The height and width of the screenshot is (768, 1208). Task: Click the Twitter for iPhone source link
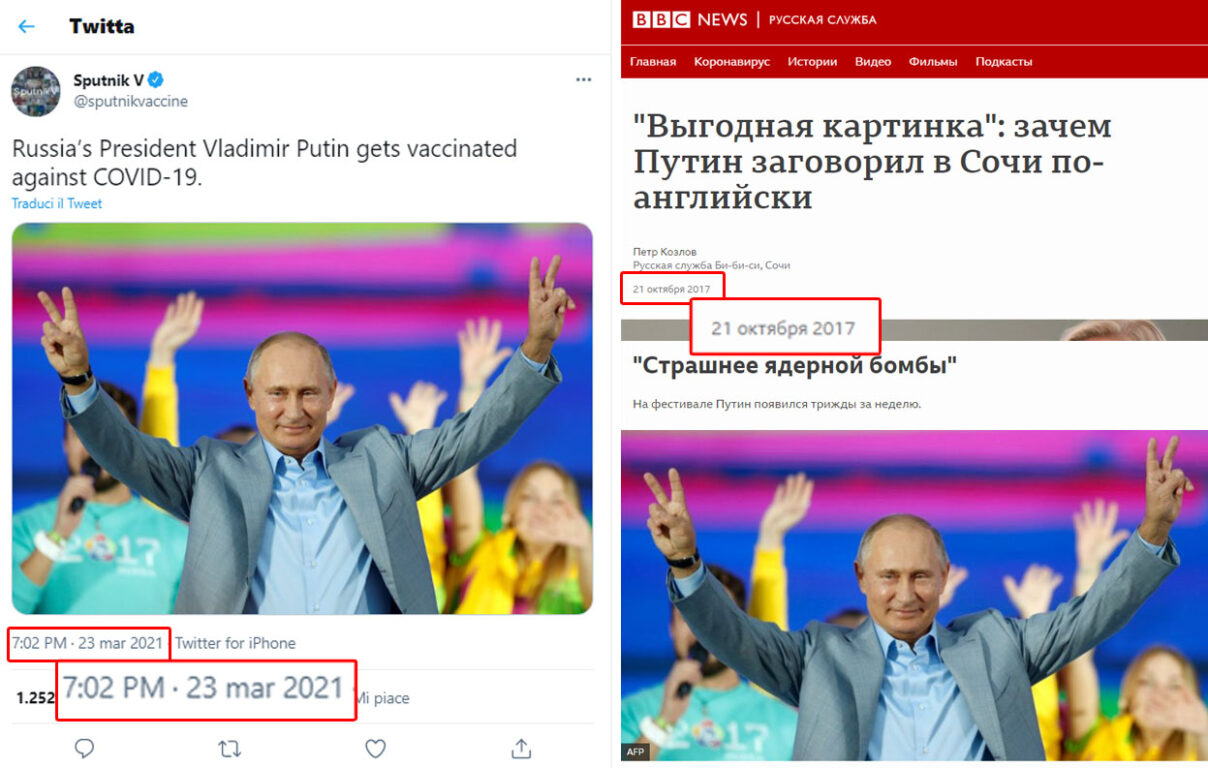236,643
